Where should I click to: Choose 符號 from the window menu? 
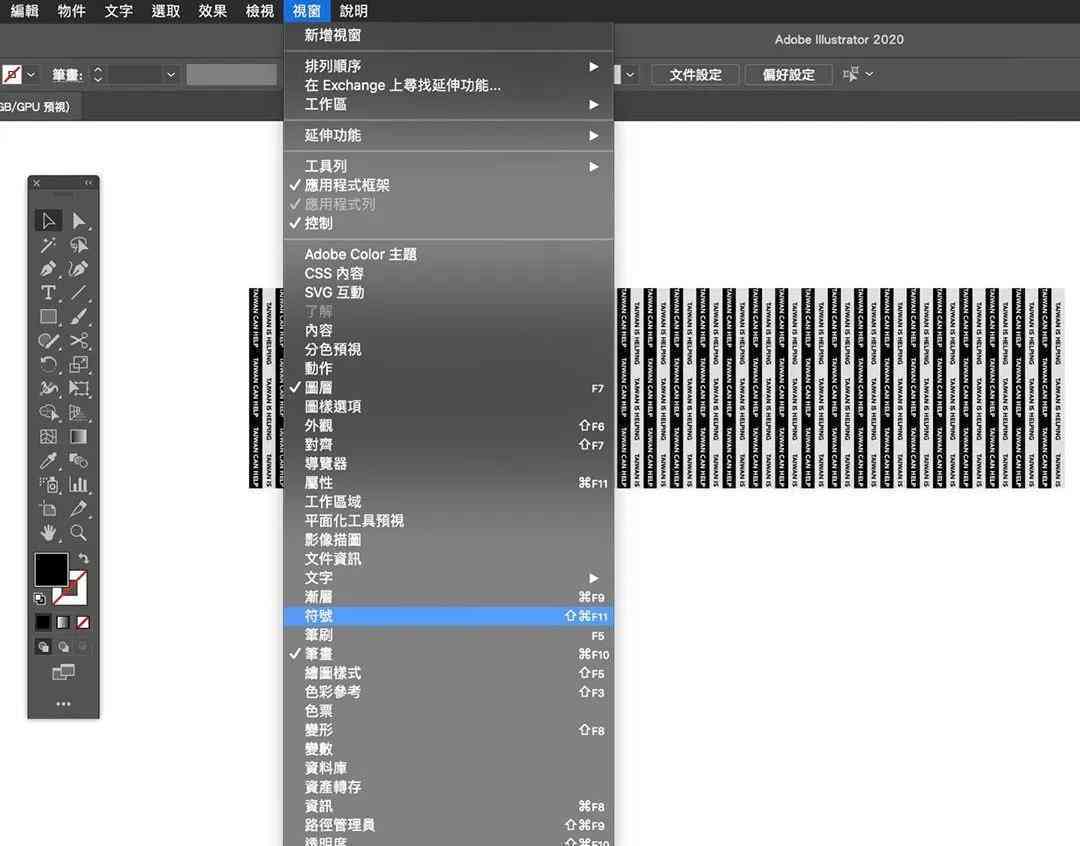click(x=448, y=616)
